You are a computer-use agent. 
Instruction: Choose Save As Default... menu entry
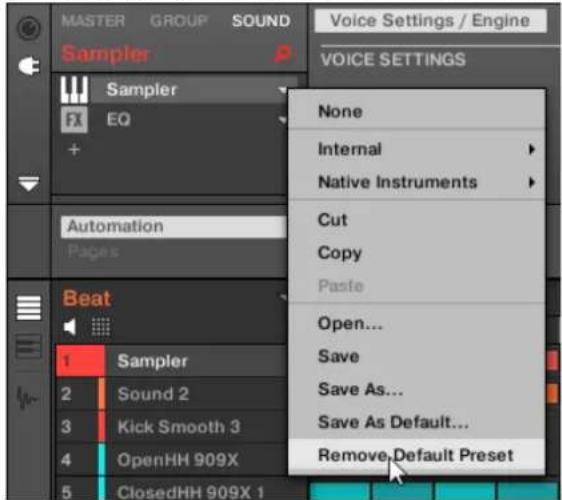click(x=417, y=422)
